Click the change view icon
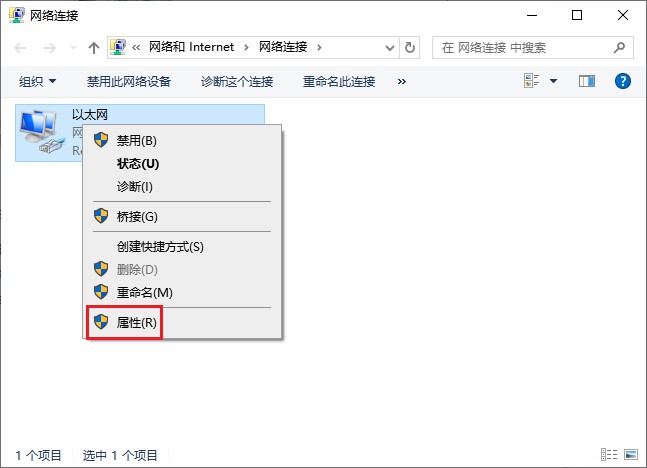This screenshot has width=647, height=468. tap(531, 81)
